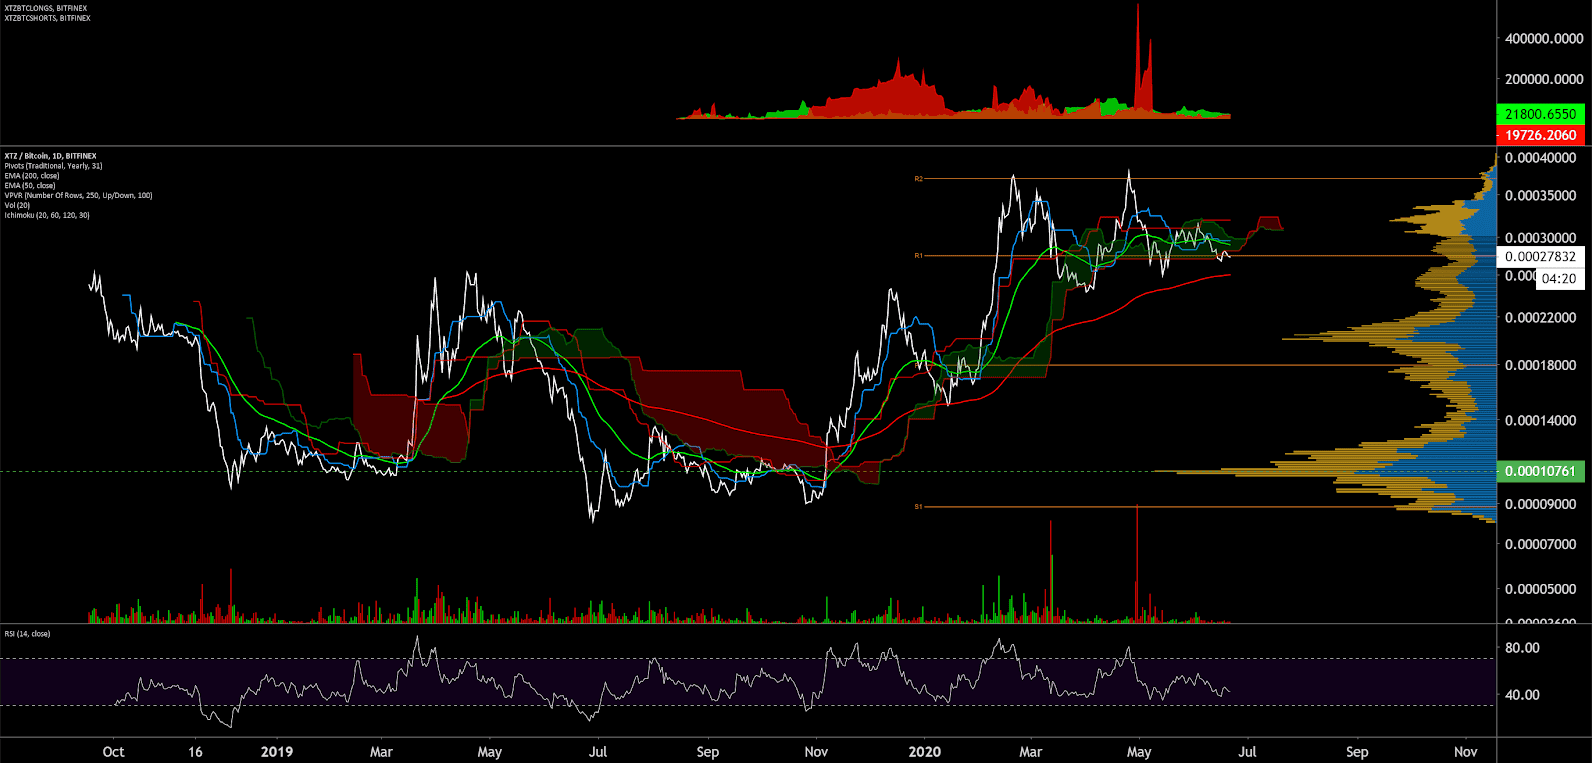Select the VPVR indicator legend label
Image resolution: width=1592 pixels, height=763 pixels.
pyautogui.click(x=78, y=196)
